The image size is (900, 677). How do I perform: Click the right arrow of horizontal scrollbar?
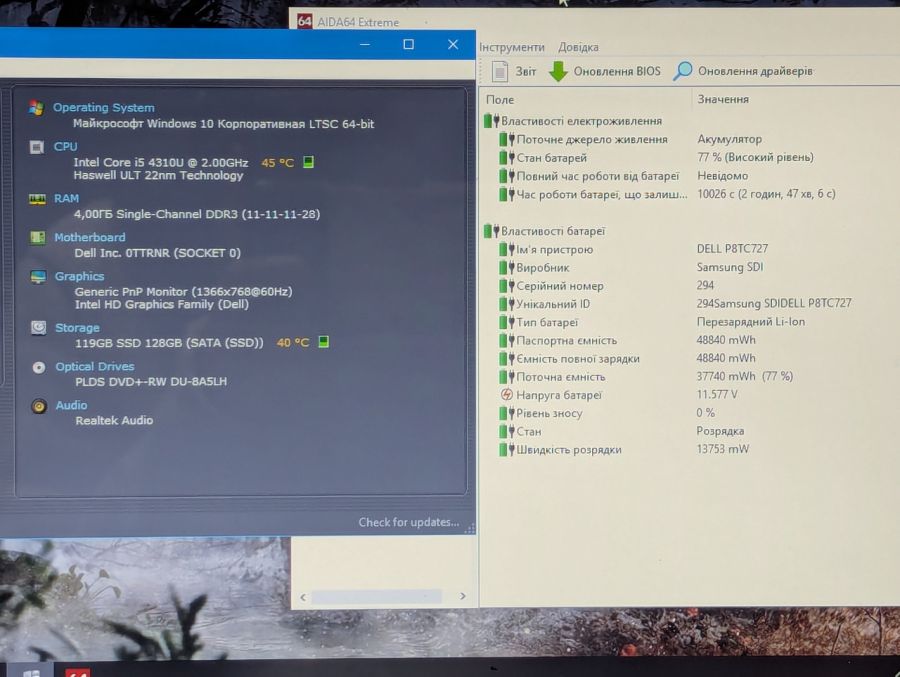click(x=463, y=596)
